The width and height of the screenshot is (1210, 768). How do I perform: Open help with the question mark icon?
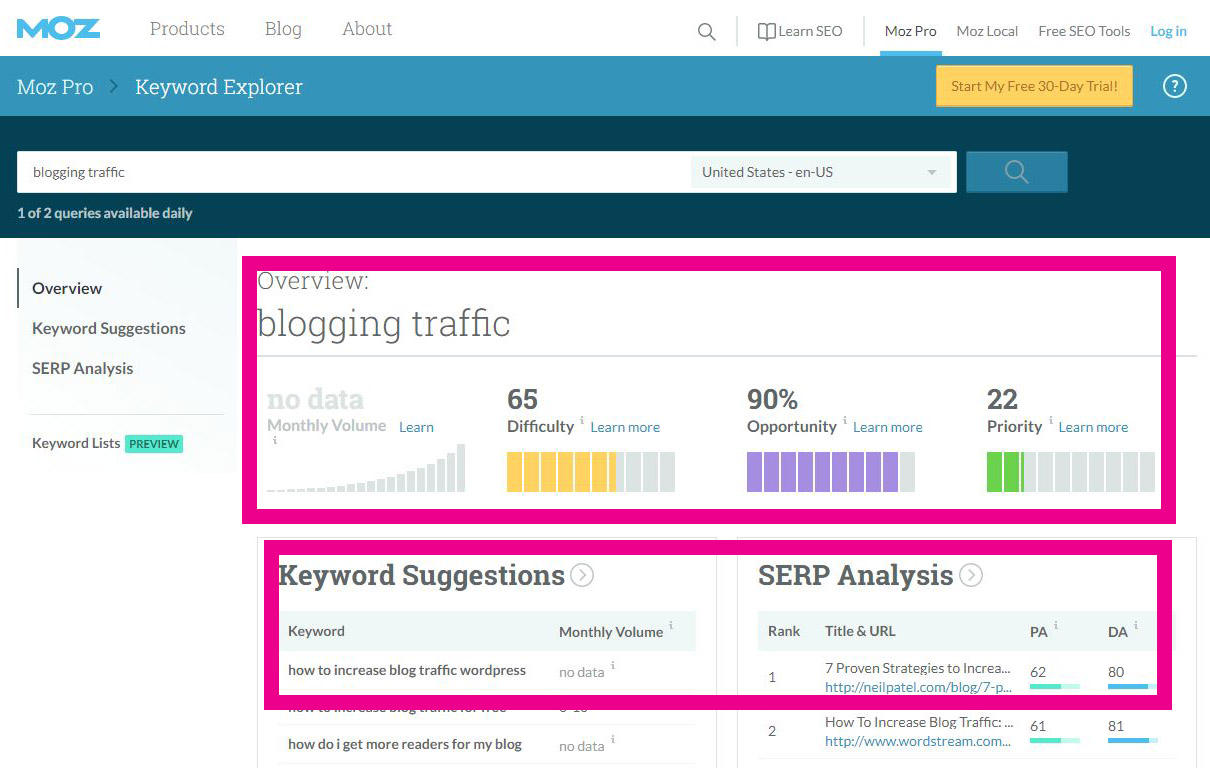tap(1175, 86)
